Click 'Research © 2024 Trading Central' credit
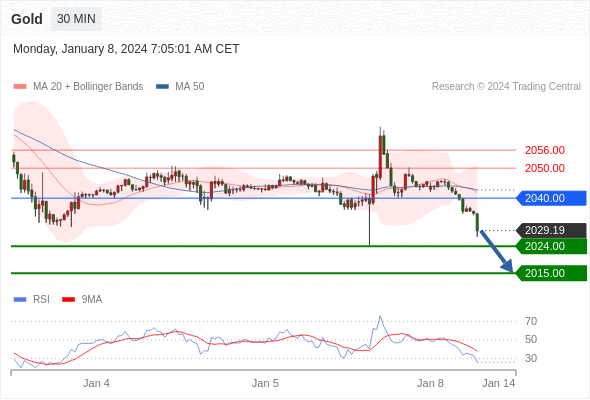 coord(506,87)
